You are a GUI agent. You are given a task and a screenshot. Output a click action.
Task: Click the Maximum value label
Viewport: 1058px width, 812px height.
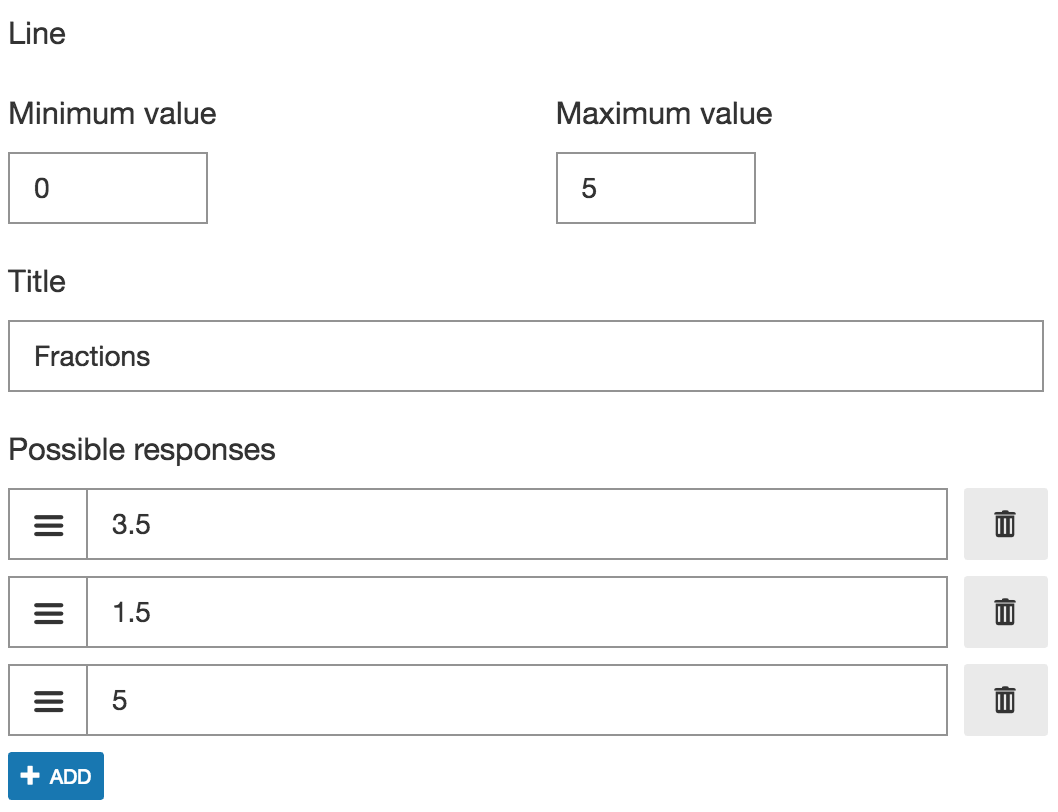[664, 113]
